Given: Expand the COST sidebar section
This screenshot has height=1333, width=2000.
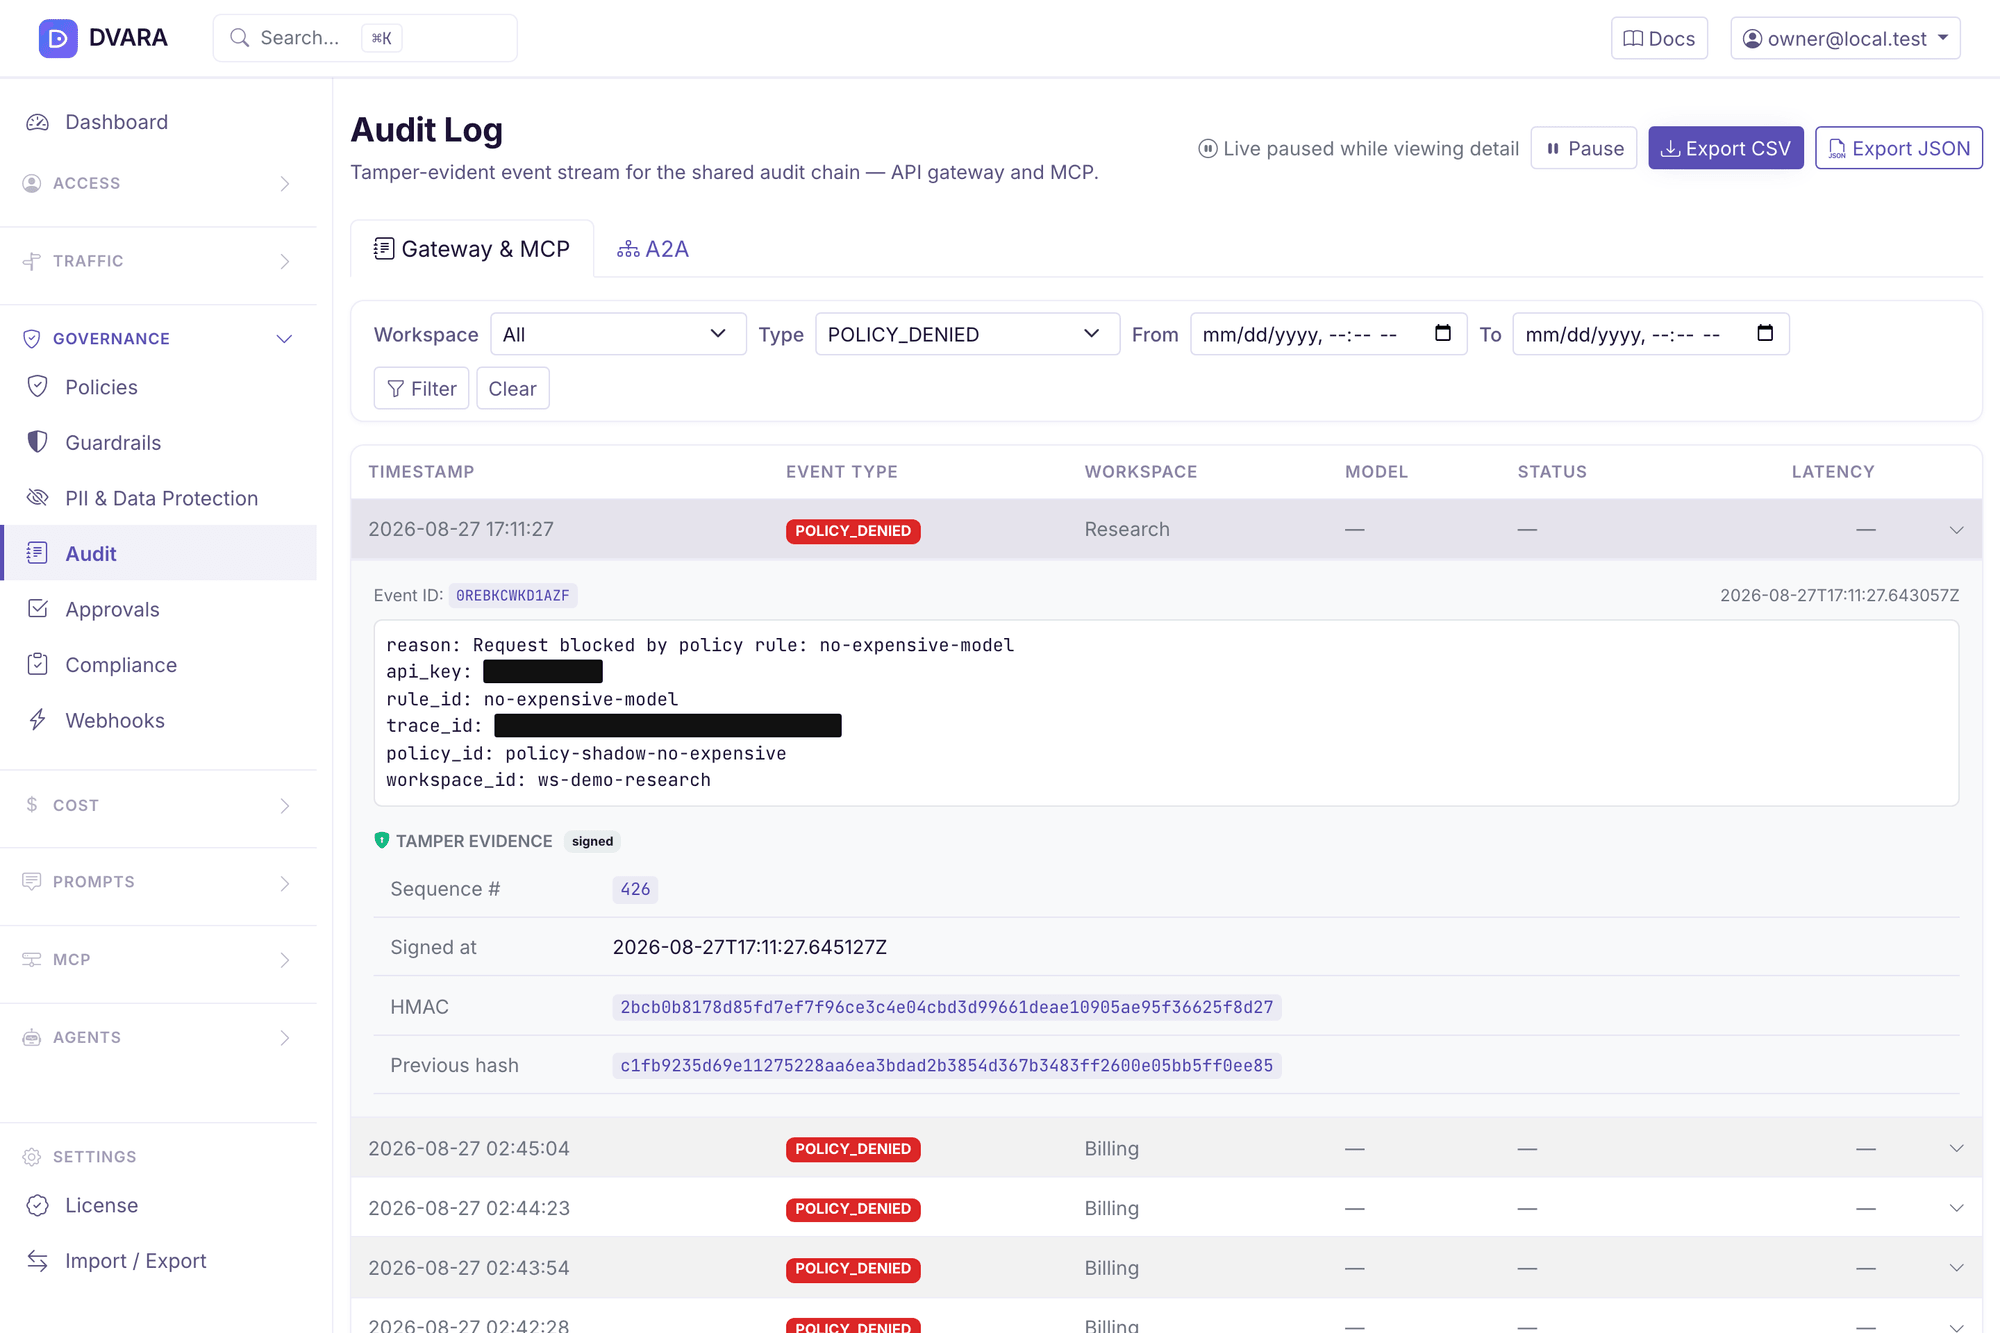Looking at the screenshot, I should [159, 805].
